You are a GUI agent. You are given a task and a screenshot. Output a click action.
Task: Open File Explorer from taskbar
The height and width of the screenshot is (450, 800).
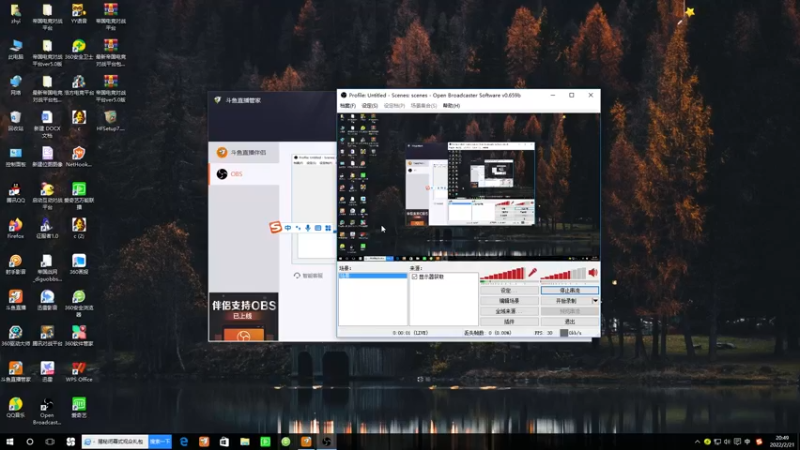(x=245, y=441)
